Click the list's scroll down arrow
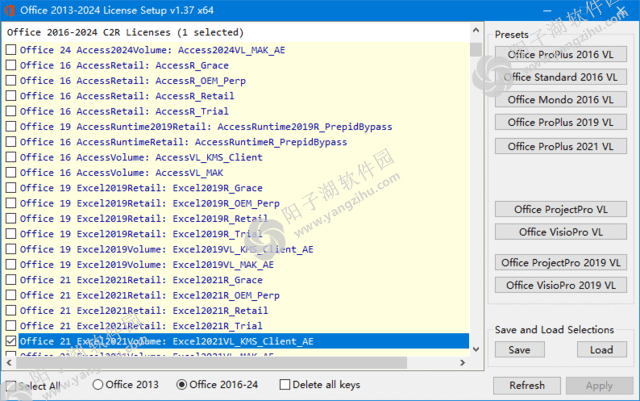 [476, 349]
